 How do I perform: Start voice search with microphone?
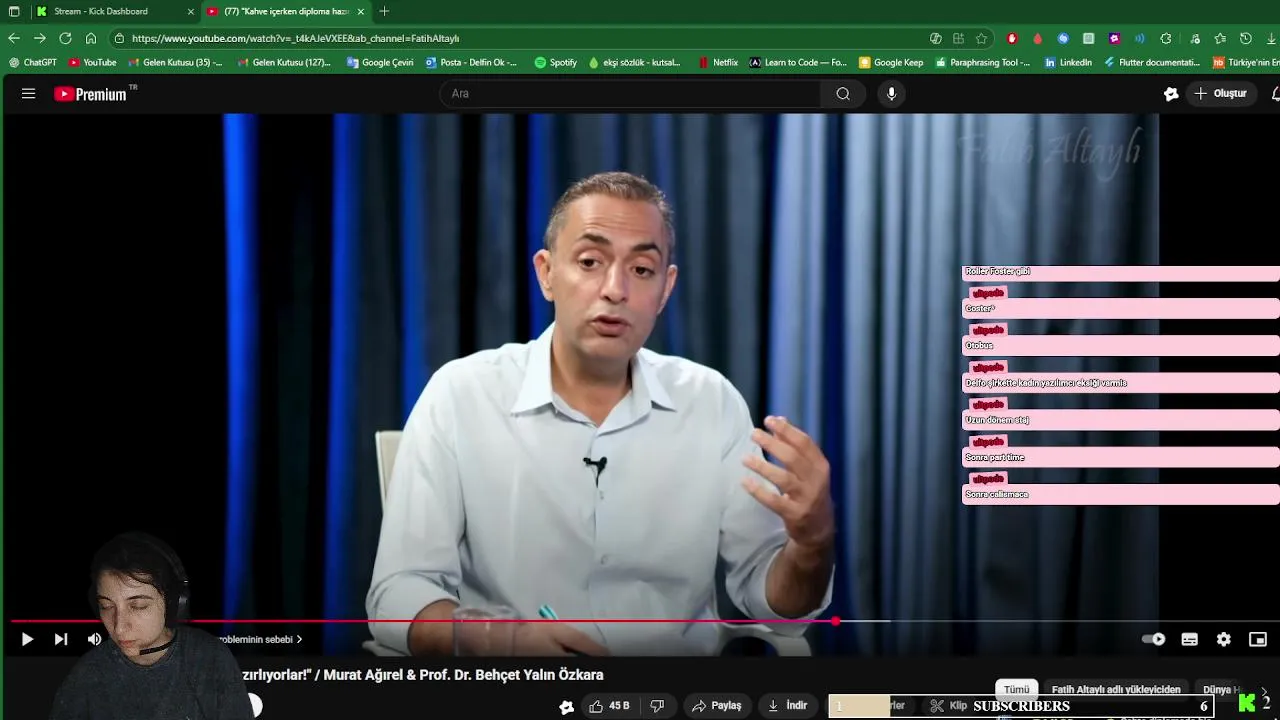891,94
